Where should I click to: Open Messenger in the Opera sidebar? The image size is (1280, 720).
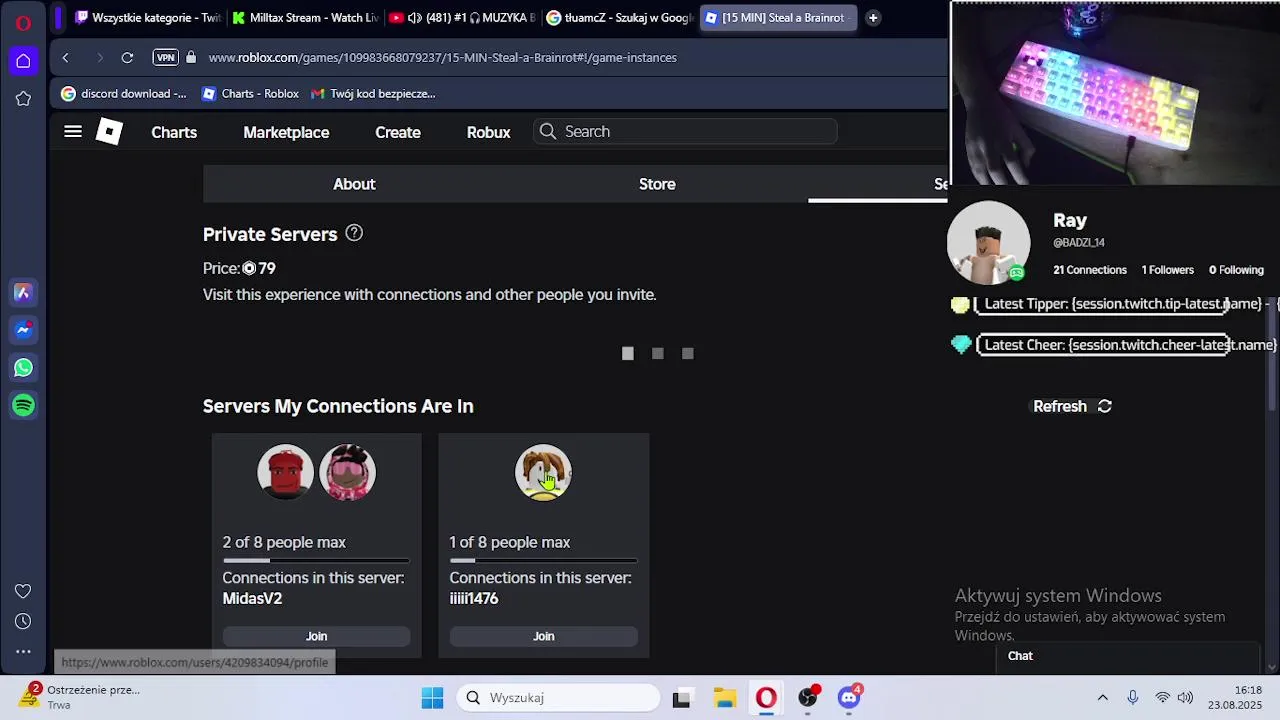tap(23, 330)
